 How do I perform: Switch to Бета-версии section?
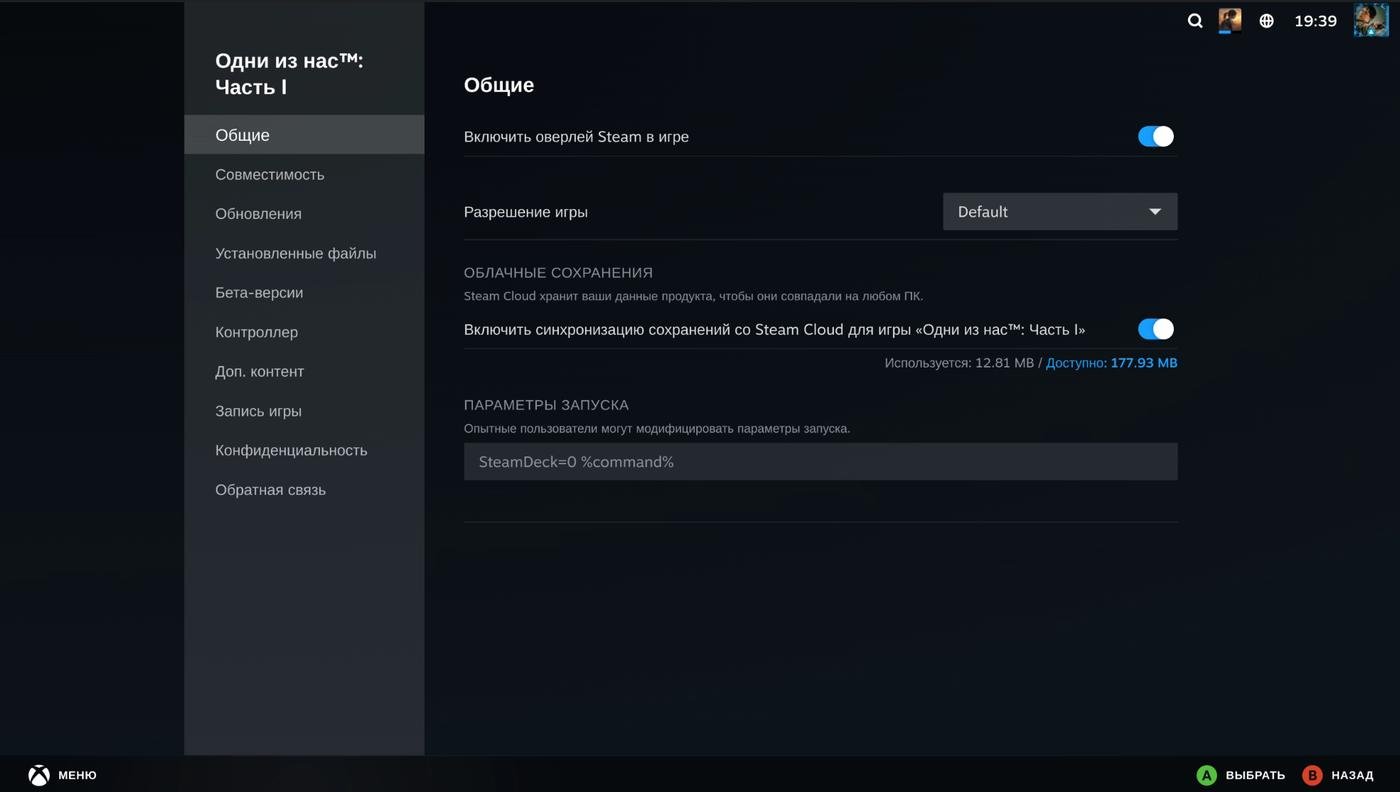click(x=304, y=293)
